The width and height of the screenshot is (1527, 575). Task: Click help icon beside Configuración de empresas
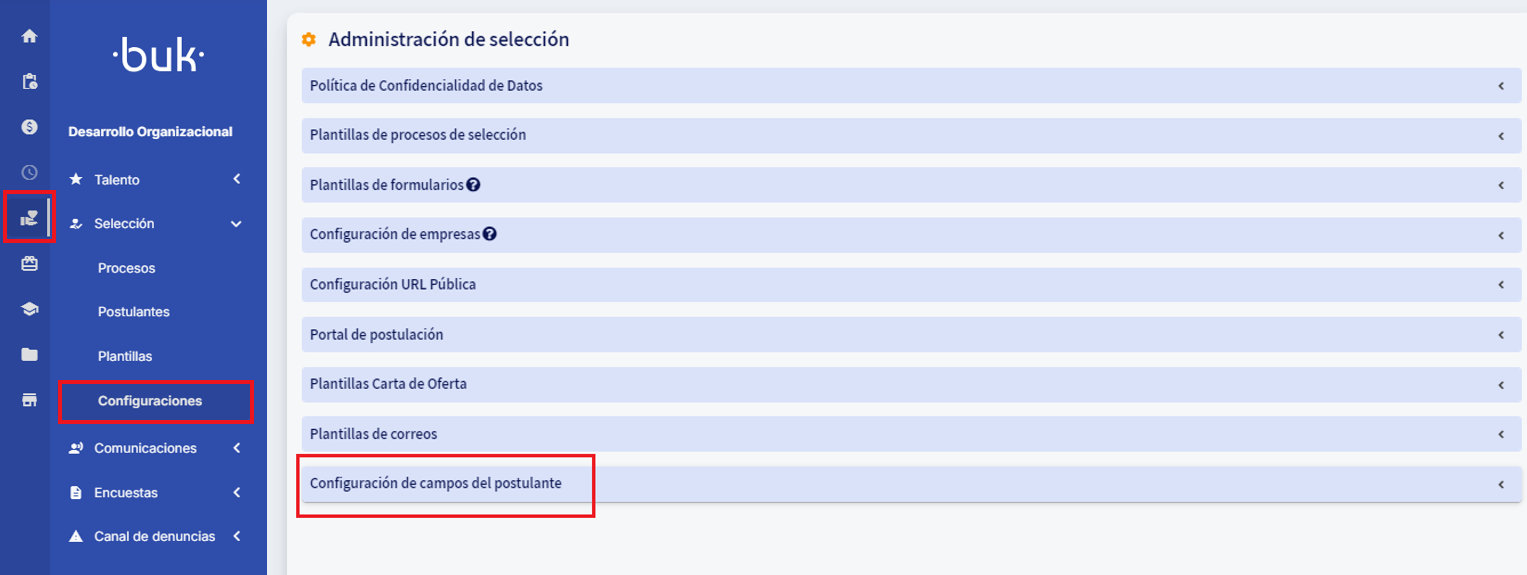[490, 235]
